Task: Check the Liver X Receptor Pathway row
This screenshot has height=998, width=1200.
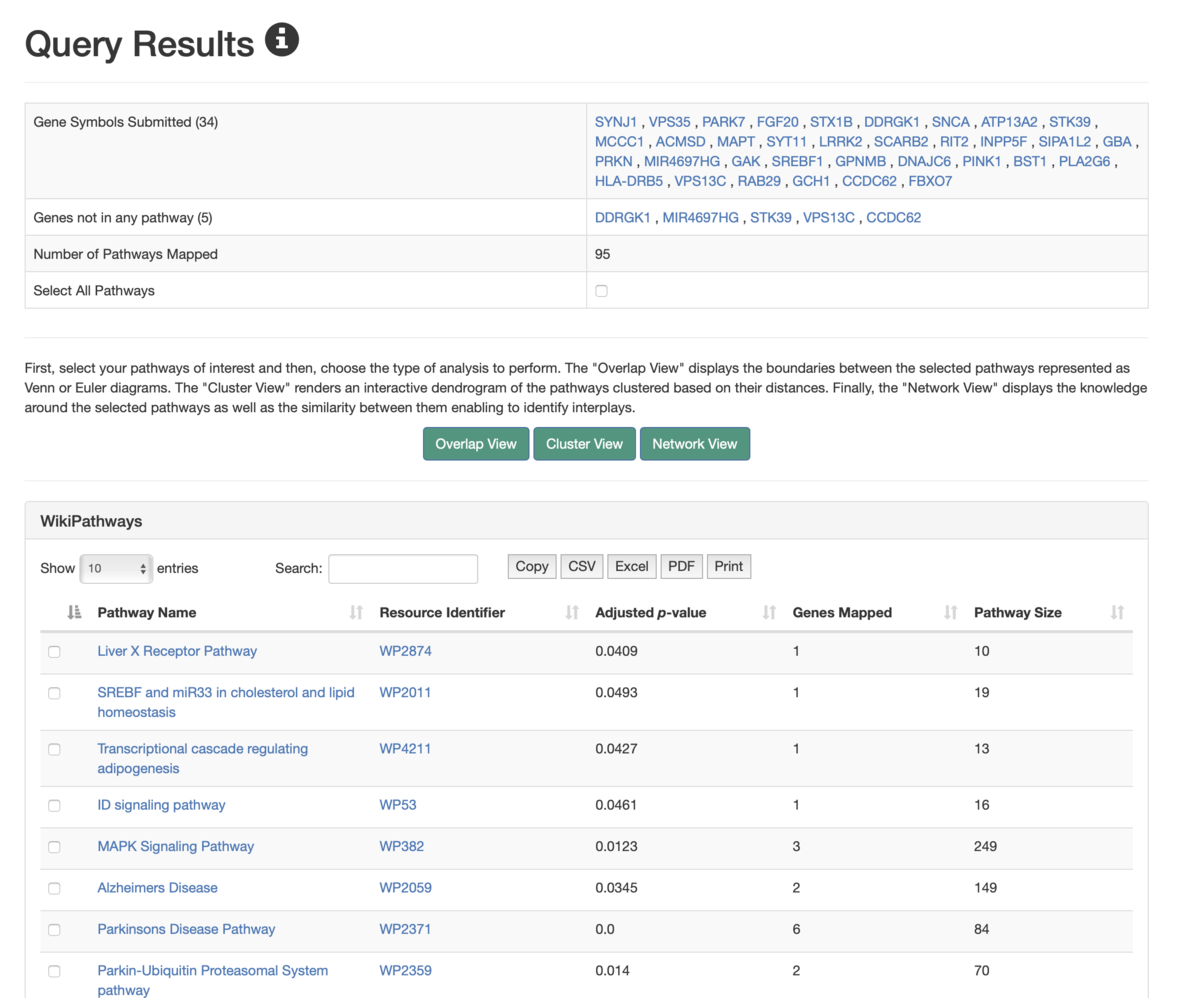Action: click(x=54, y=652)
